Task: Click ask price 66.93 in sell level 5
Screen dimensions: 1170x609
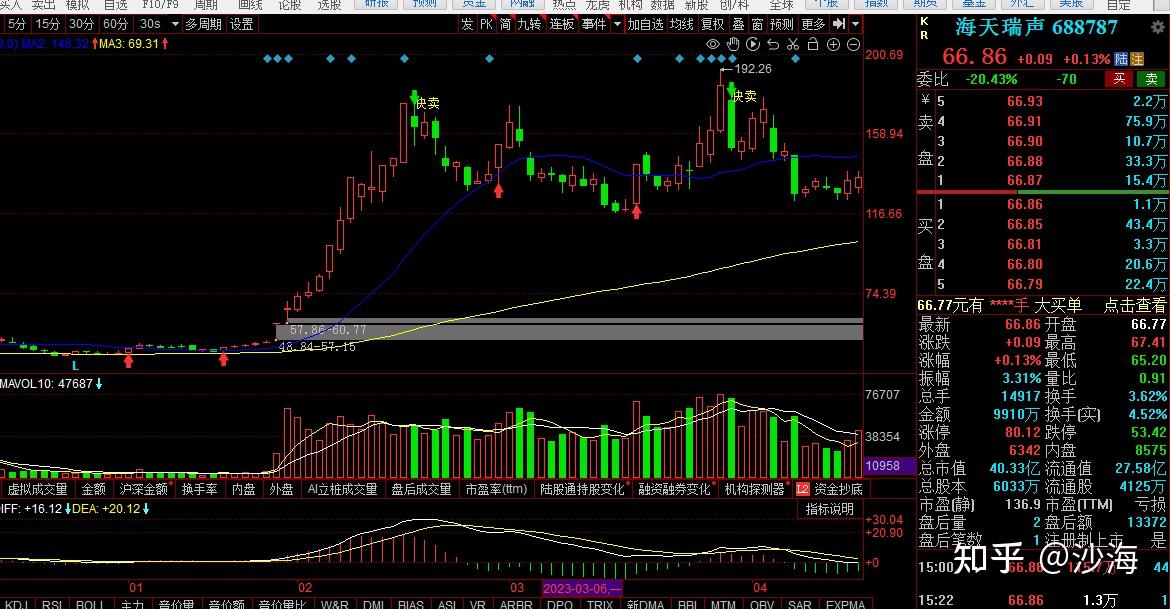Action: pos(1024,102)
